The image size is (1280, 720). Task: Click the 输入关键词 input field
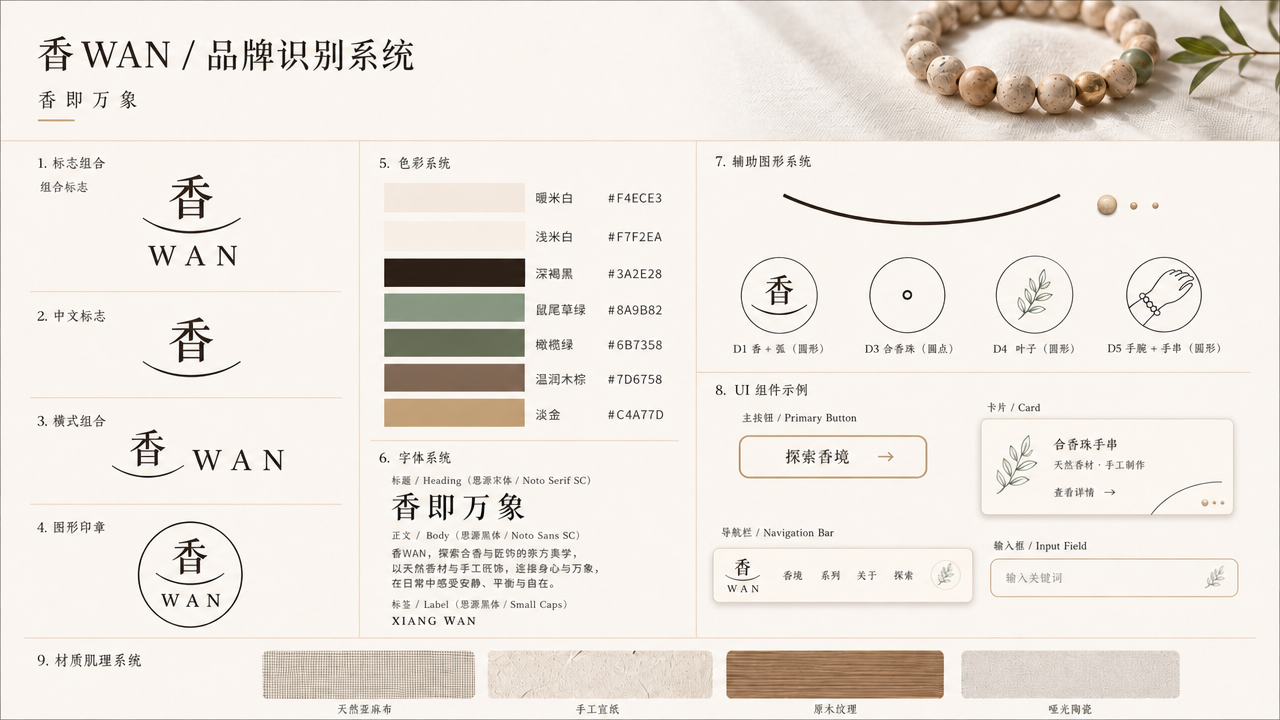(x=1114, y=578)
